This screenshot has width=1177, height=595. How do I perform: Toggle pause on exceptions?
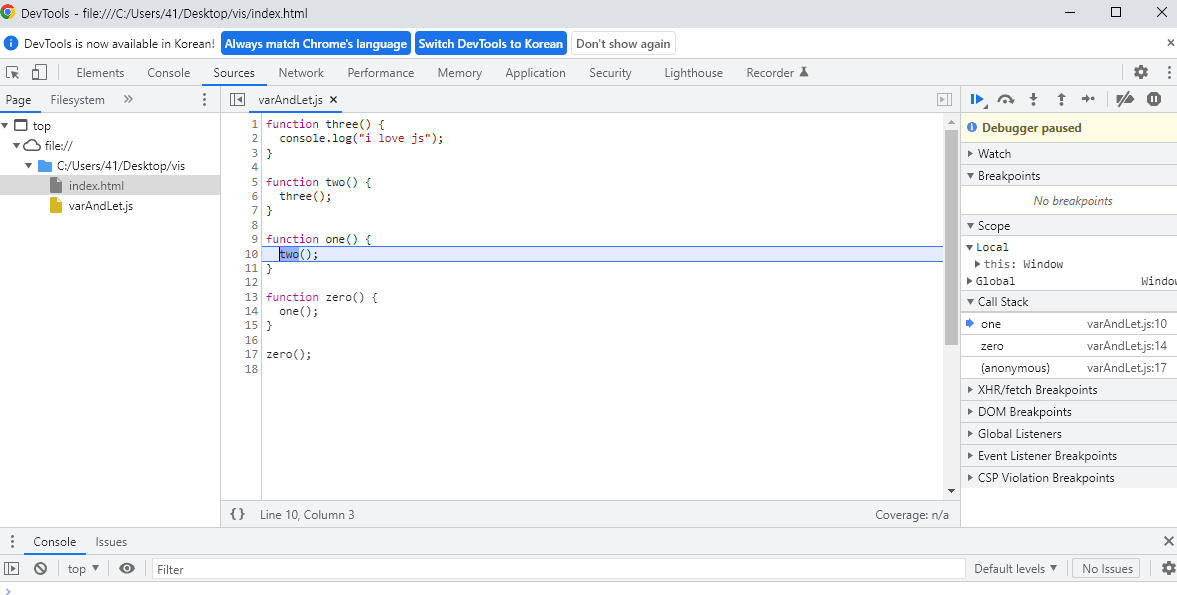(1154, 99)
